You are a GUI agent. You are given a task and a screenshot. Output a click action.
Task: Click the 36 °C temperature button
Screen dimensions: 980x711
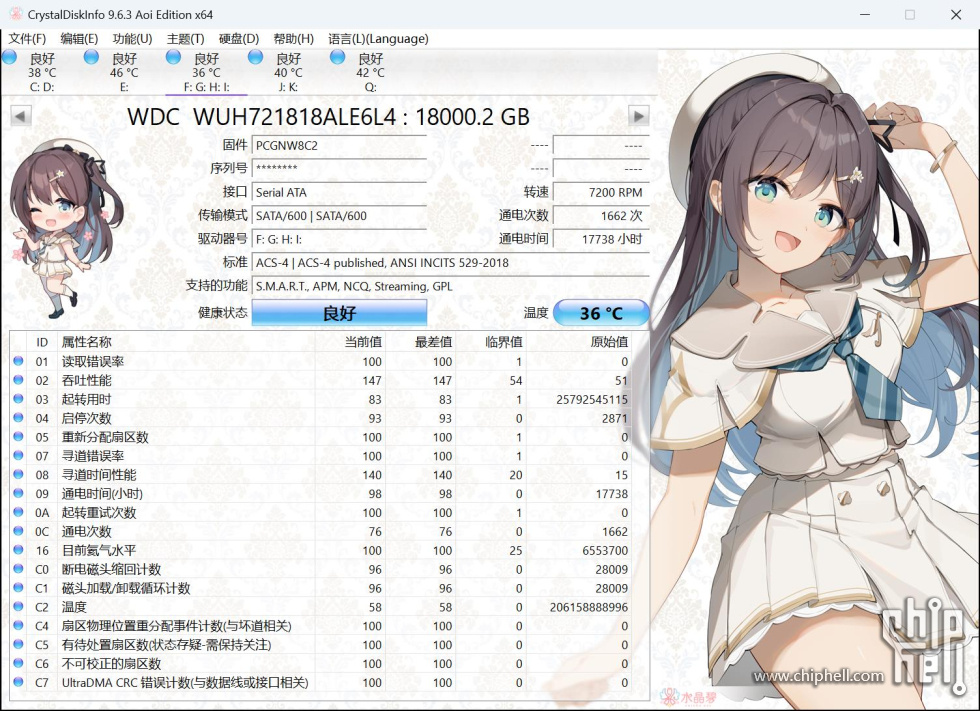601,312
